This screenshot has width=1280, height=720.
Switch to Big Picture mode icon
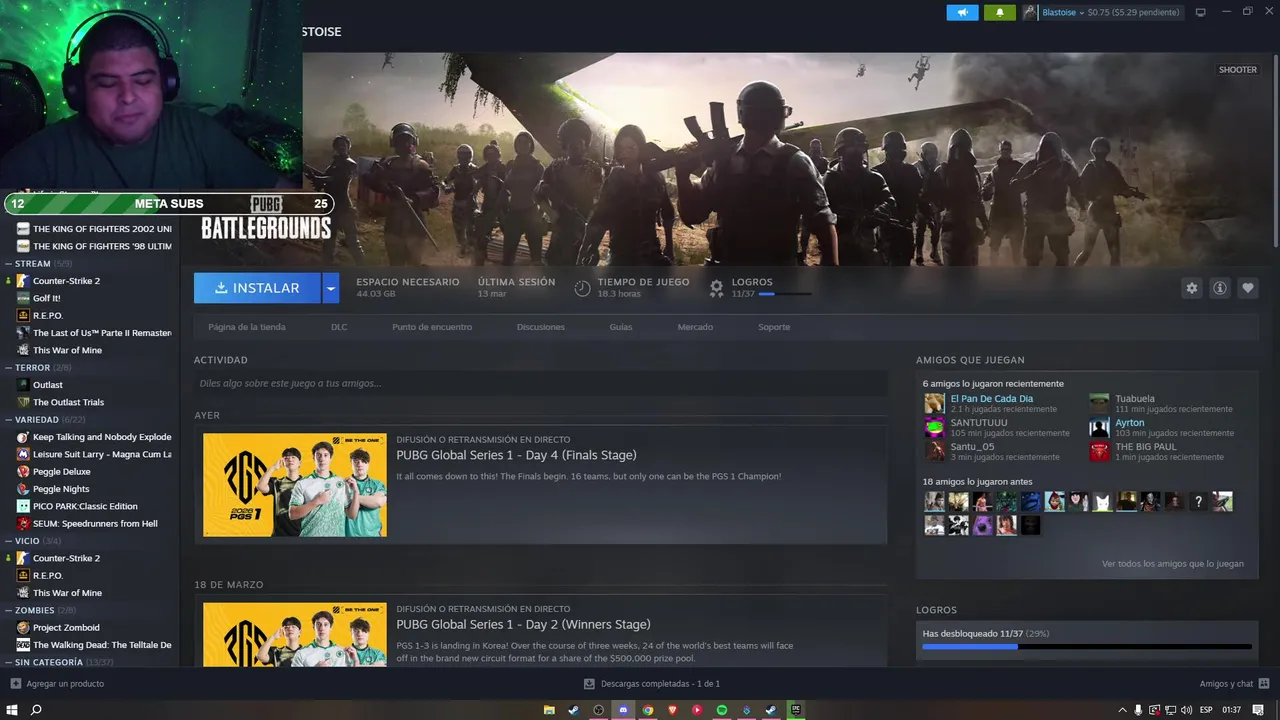[1201, 12]
